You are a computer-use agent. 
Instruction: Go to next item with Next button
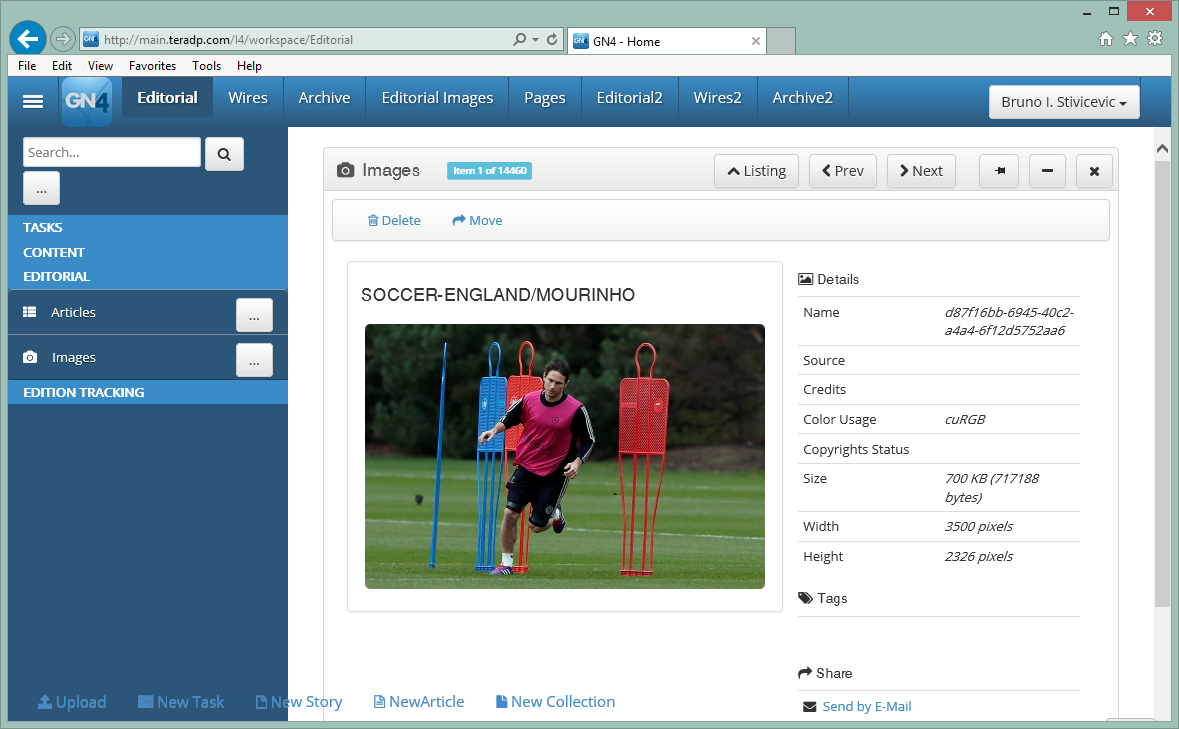pyautogui.click(x=921, y=171)
